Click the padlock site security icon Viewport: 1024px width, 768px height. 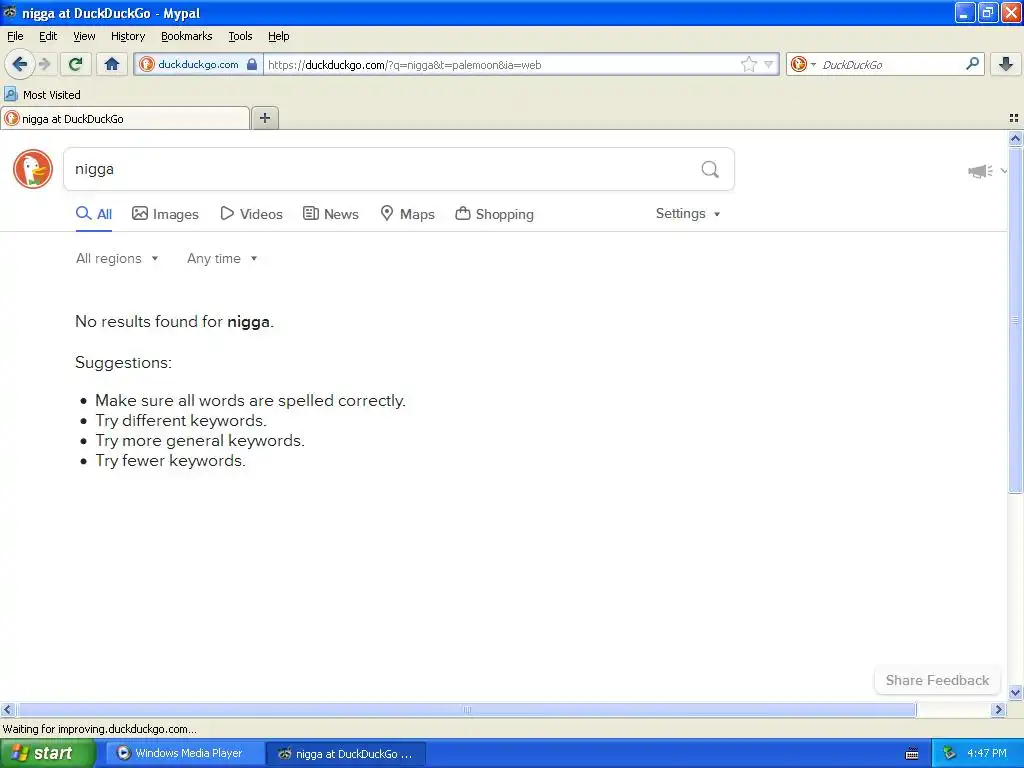tap(252, 64)
